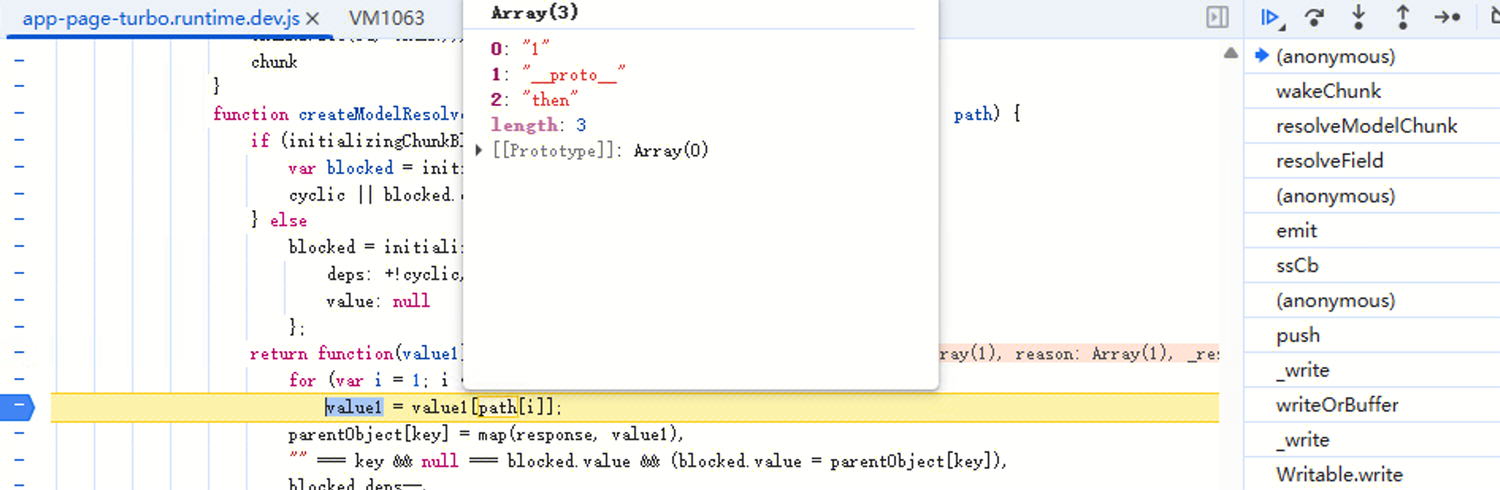Select resolveModelChunk call stack frame
The width and height of the screenshot is (1500, 490).
click(1366, 126)
